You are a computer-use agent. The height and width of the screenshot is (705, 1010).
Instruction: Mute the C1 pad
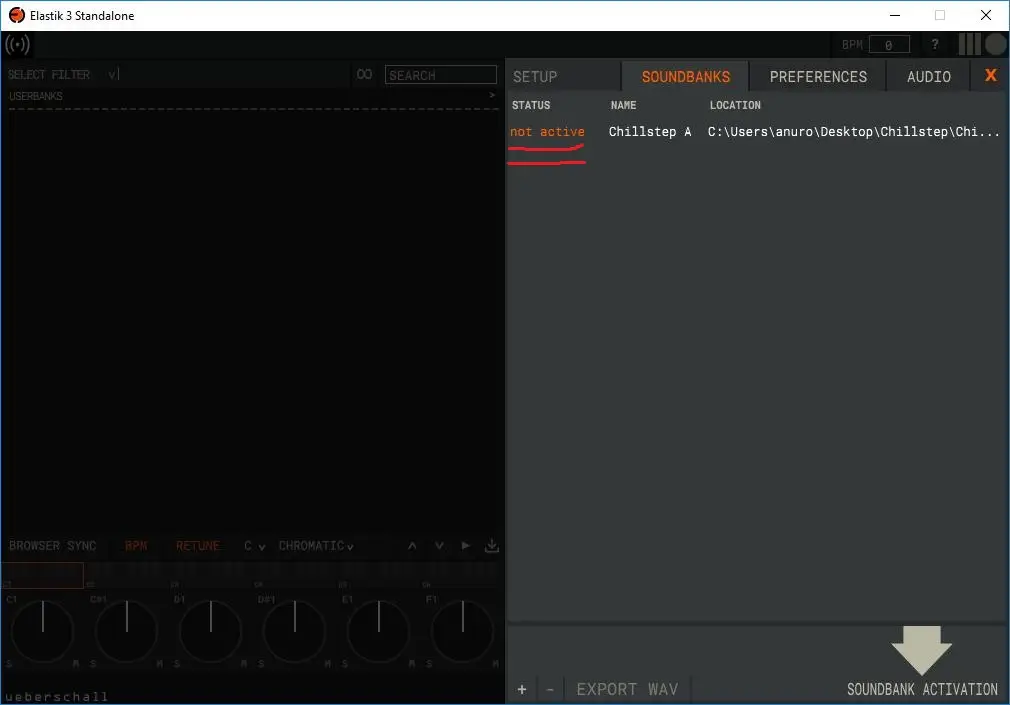(75, 664)
